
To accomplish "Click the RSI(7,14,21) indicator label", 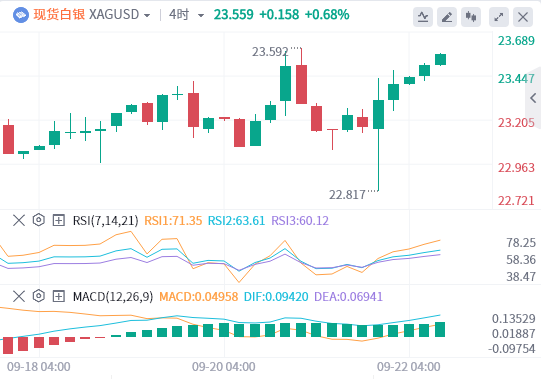I will tap(106, 221).
